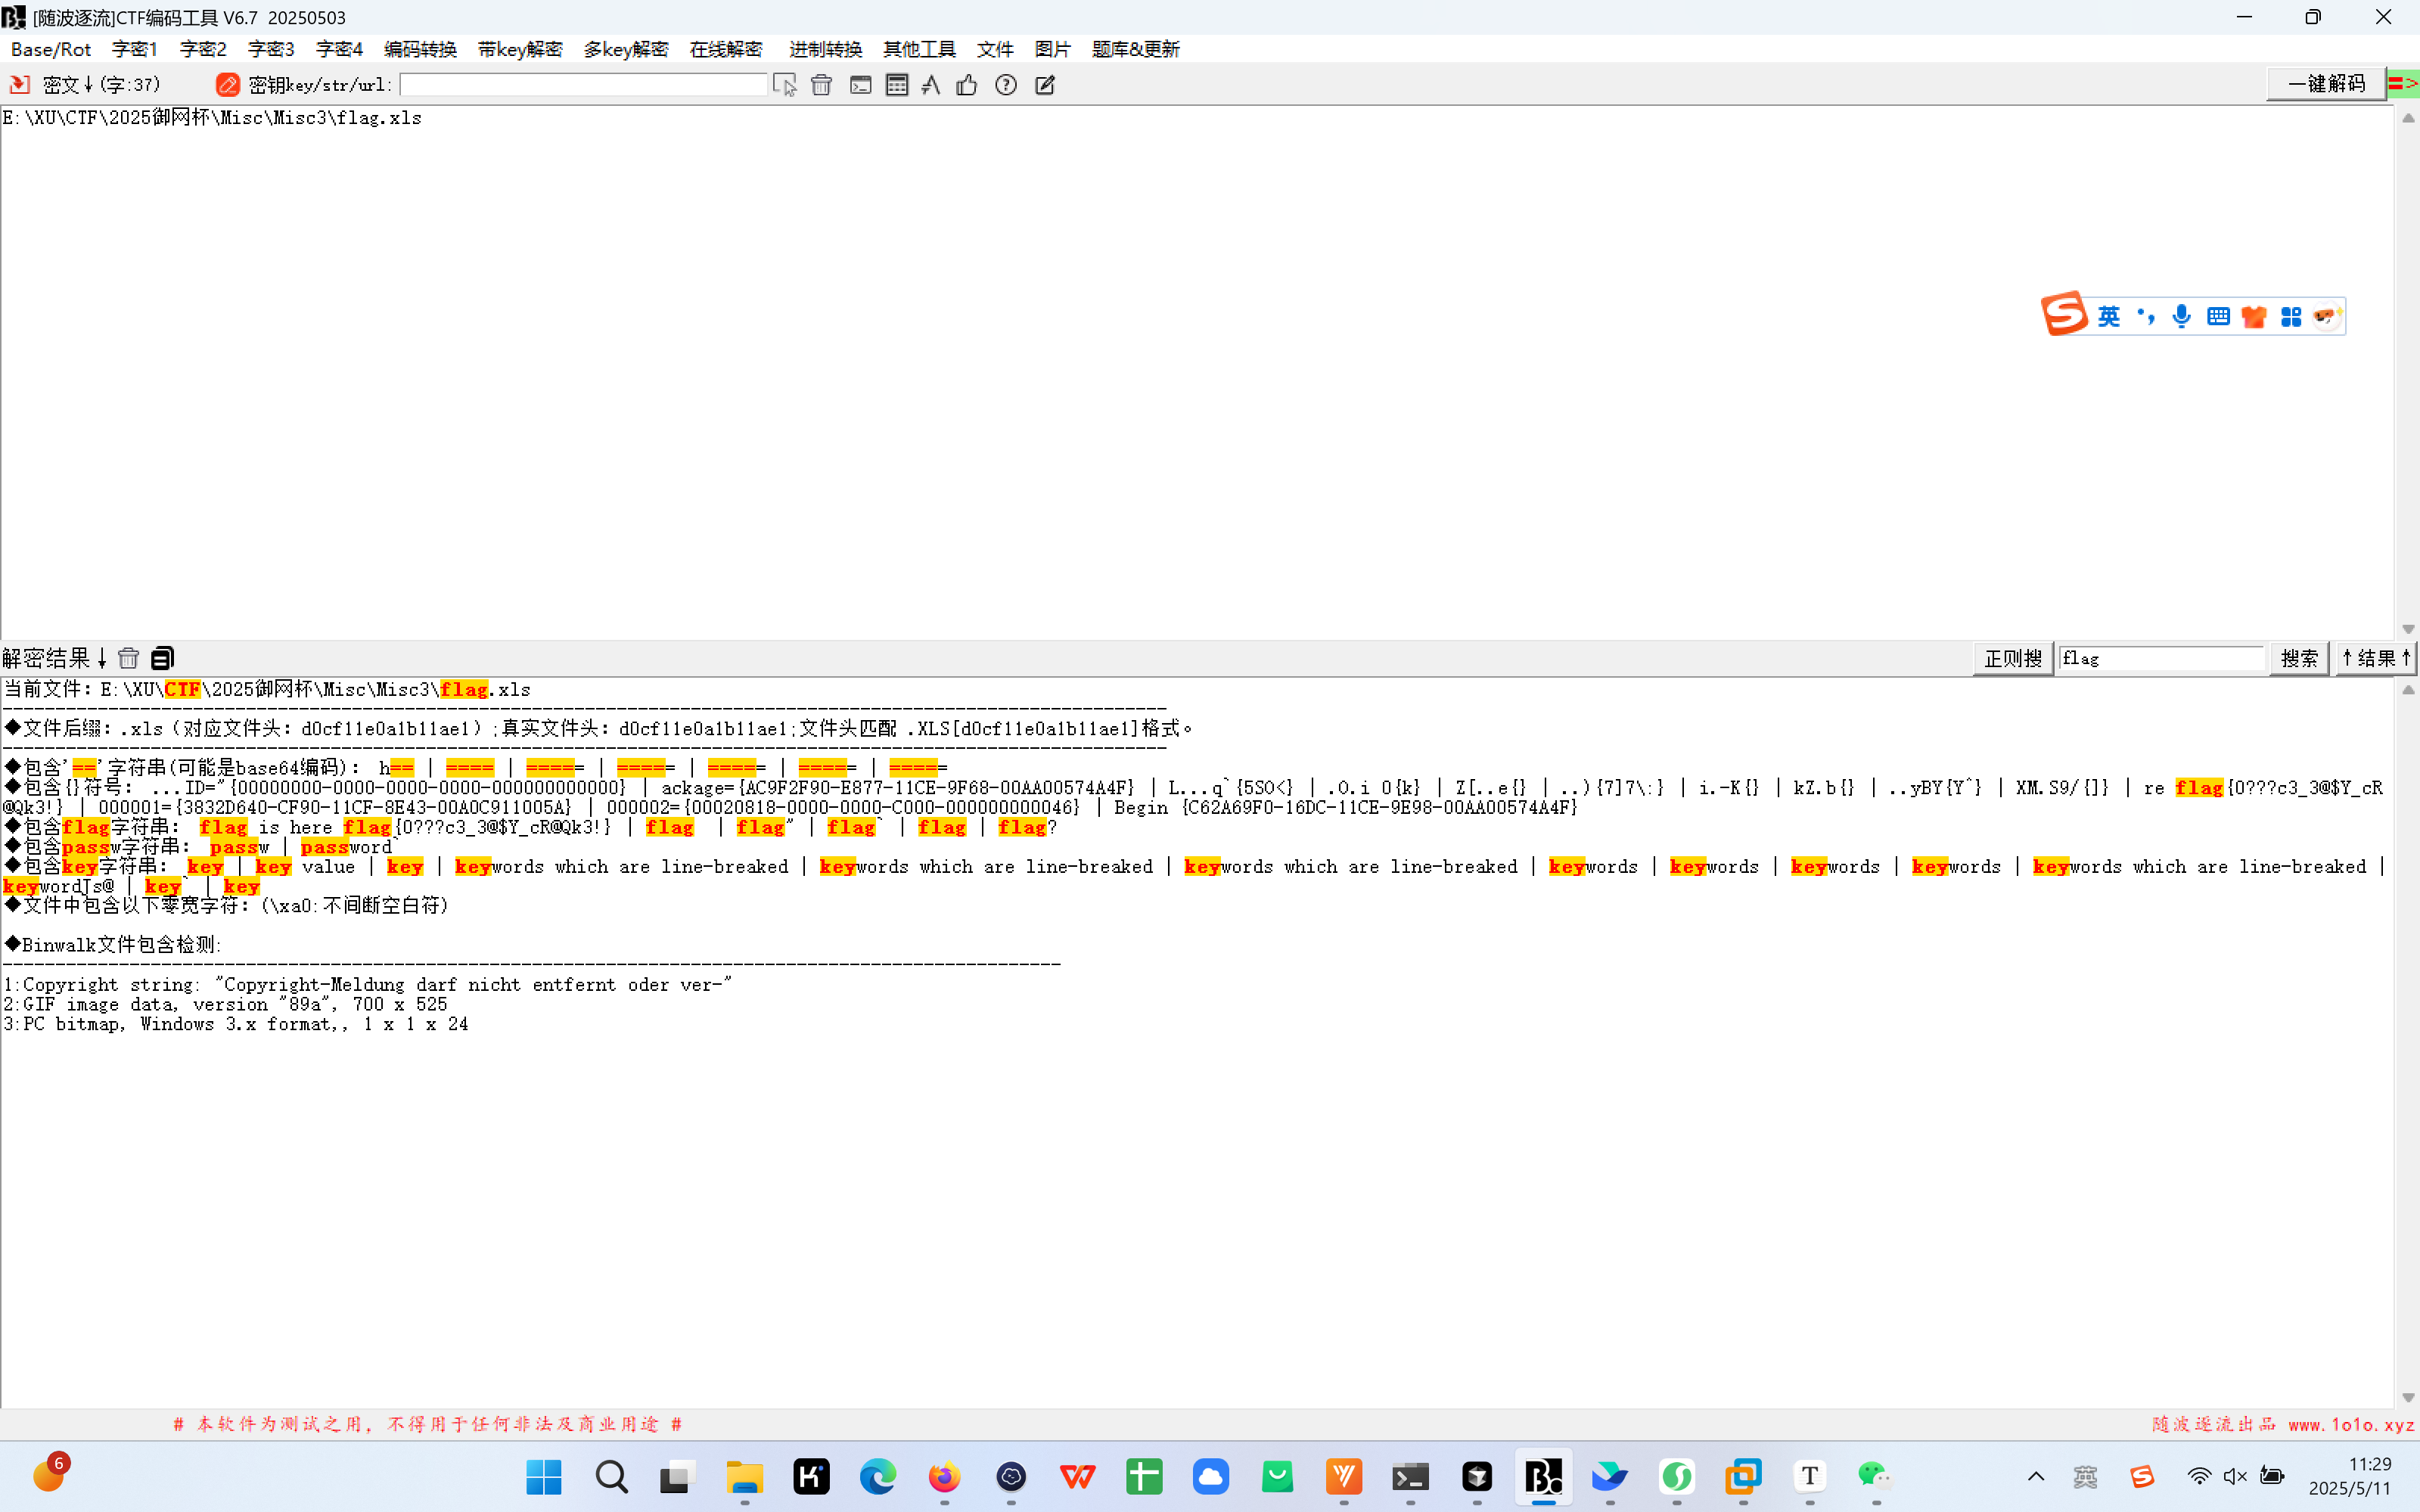Open the table grid toolbar icon
This screenshot has height=1512, width=2420.
897,85
